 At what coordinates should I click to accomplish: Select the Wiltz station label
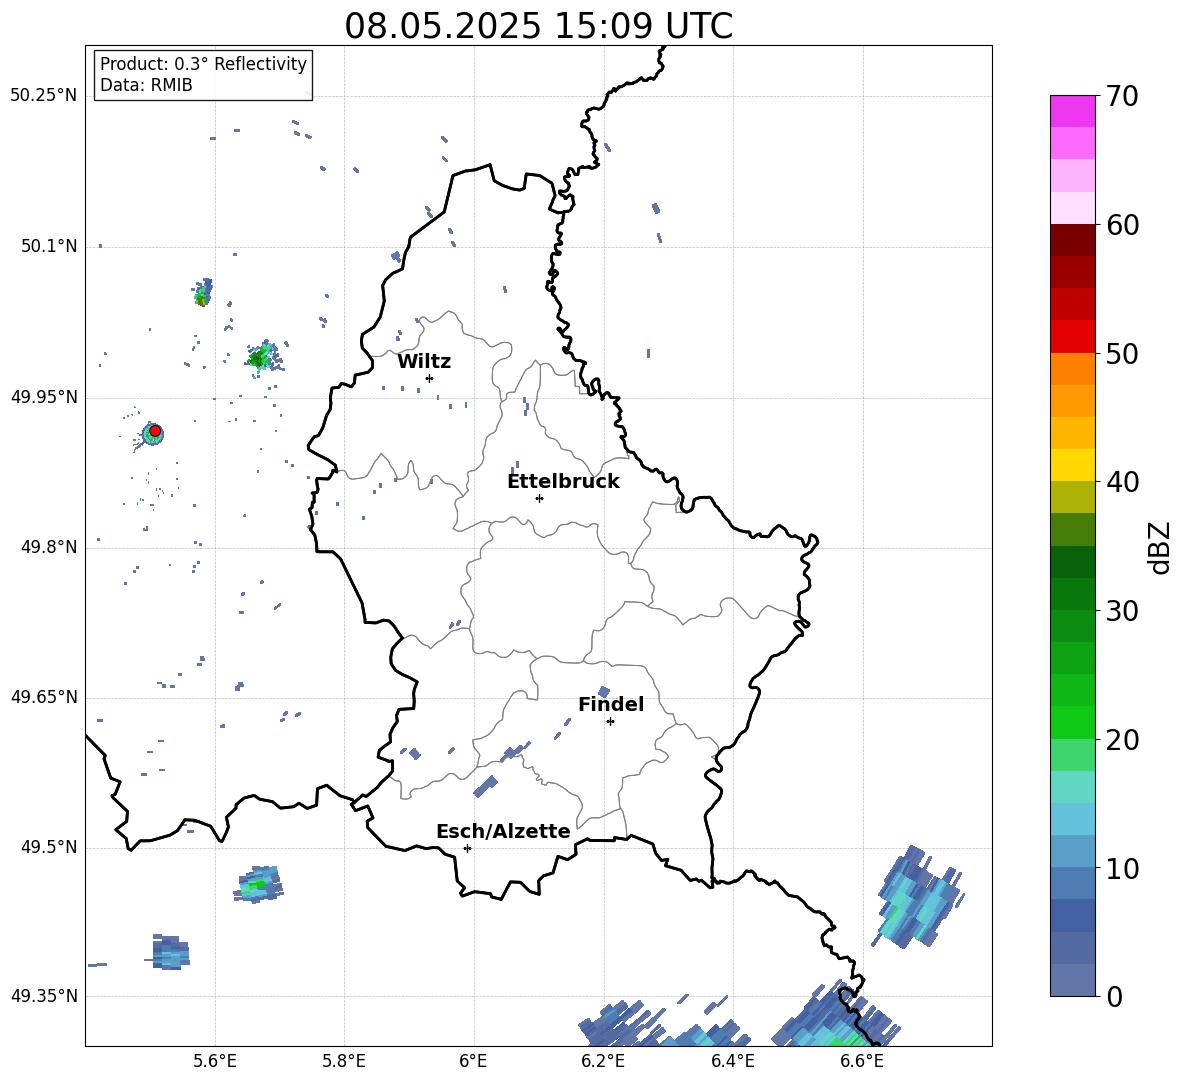[424, 362]
